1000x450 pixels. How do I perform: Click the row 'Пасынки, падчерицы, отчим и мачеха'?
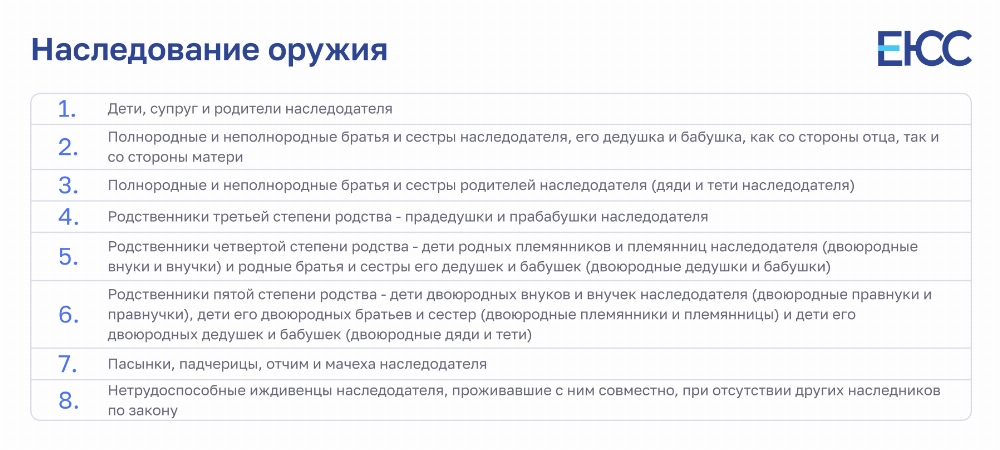click(x=501, y=364)
